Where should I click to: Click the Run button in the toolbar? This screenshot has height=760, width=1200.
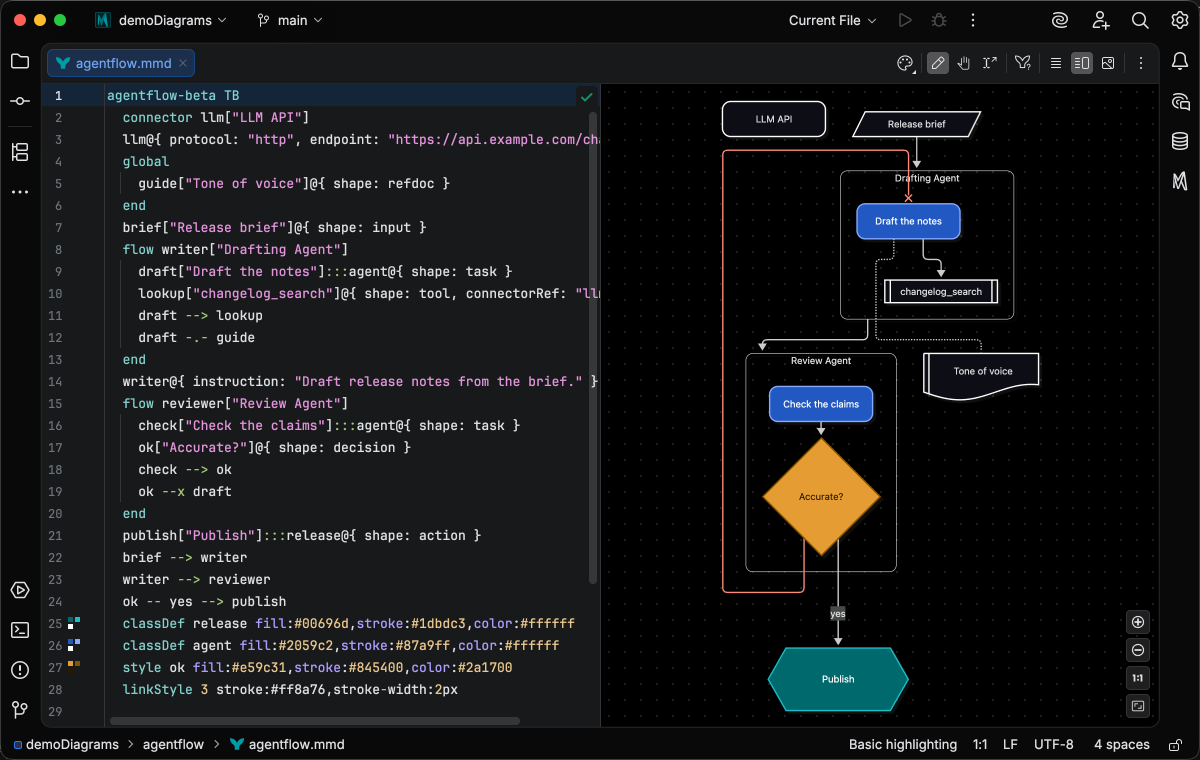click(905, 20)
